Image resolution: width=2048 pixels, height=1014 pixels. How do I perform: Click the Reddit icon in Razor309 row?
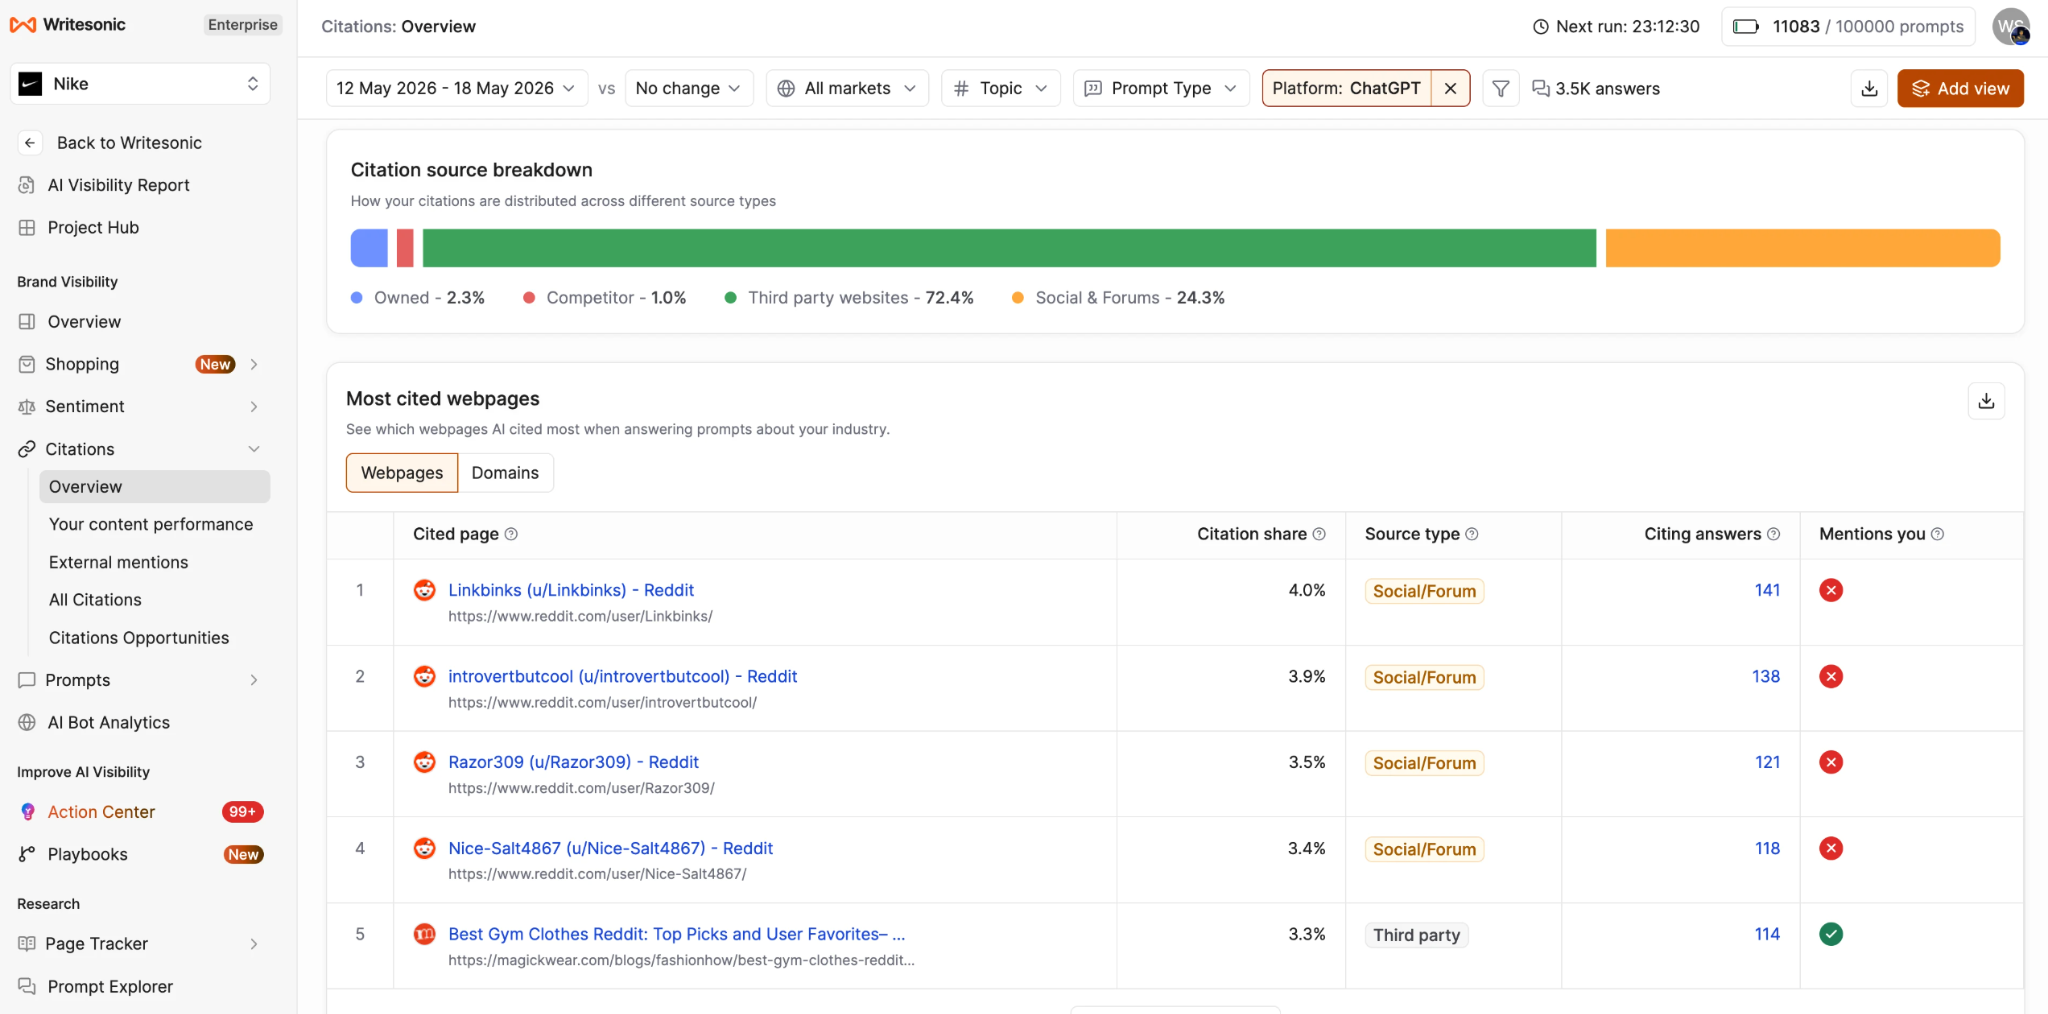(425, 762)
